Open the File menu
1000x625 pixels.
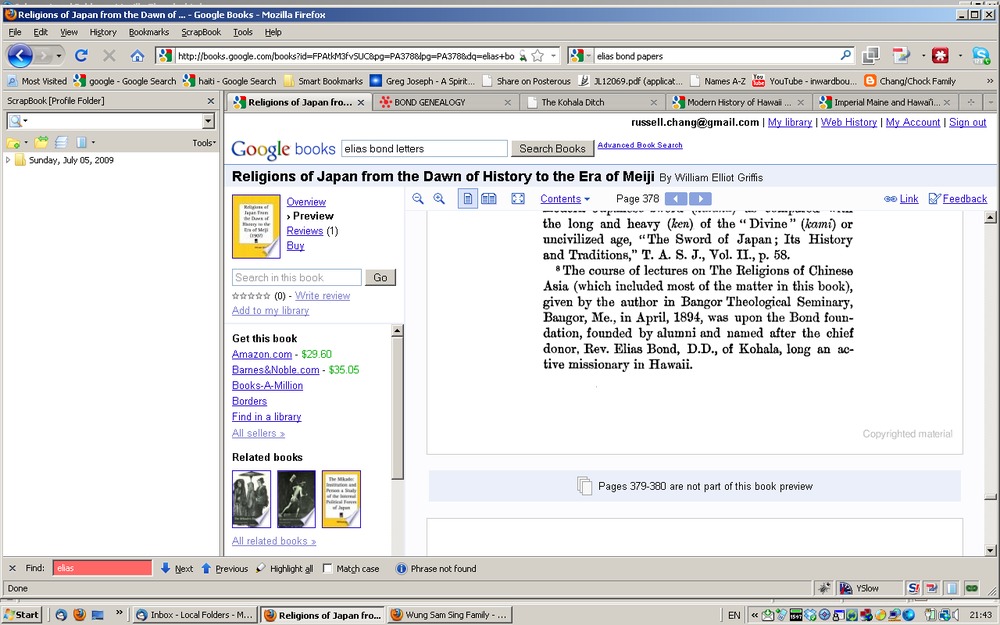(15, 32)
